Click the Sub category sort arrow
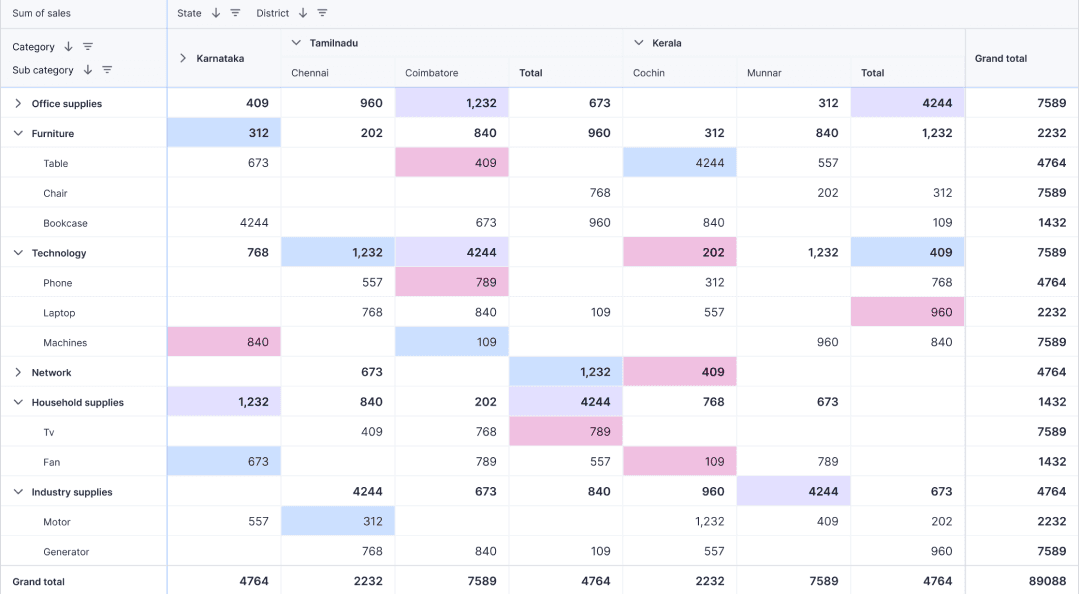The width and height of the screenshot is (1079, 594). (x=87, y=70)
